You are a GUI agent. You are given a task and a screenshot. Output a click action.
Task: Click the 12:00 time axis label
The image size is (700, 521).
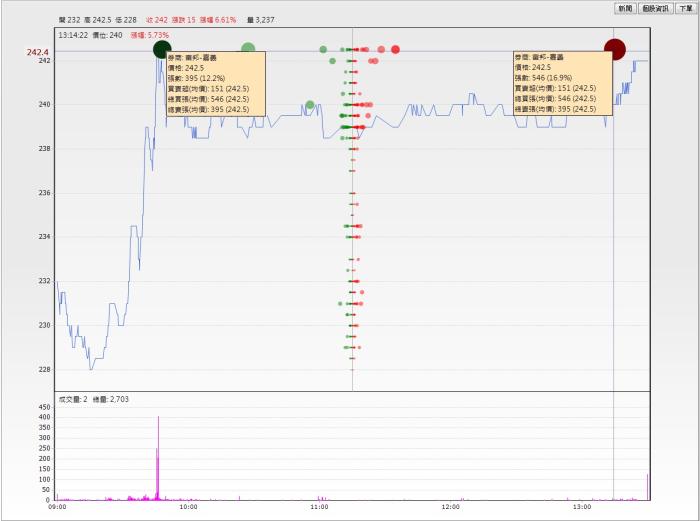click(x=450, y=507)
